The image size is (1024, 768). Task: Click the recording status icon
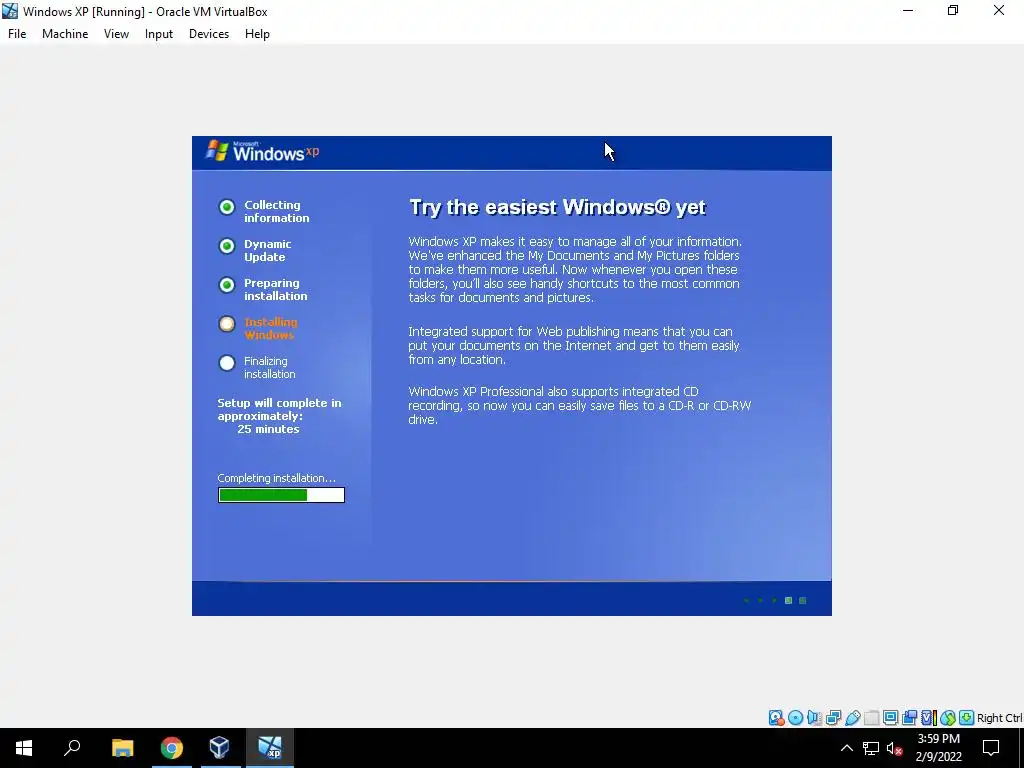(909, 718)
